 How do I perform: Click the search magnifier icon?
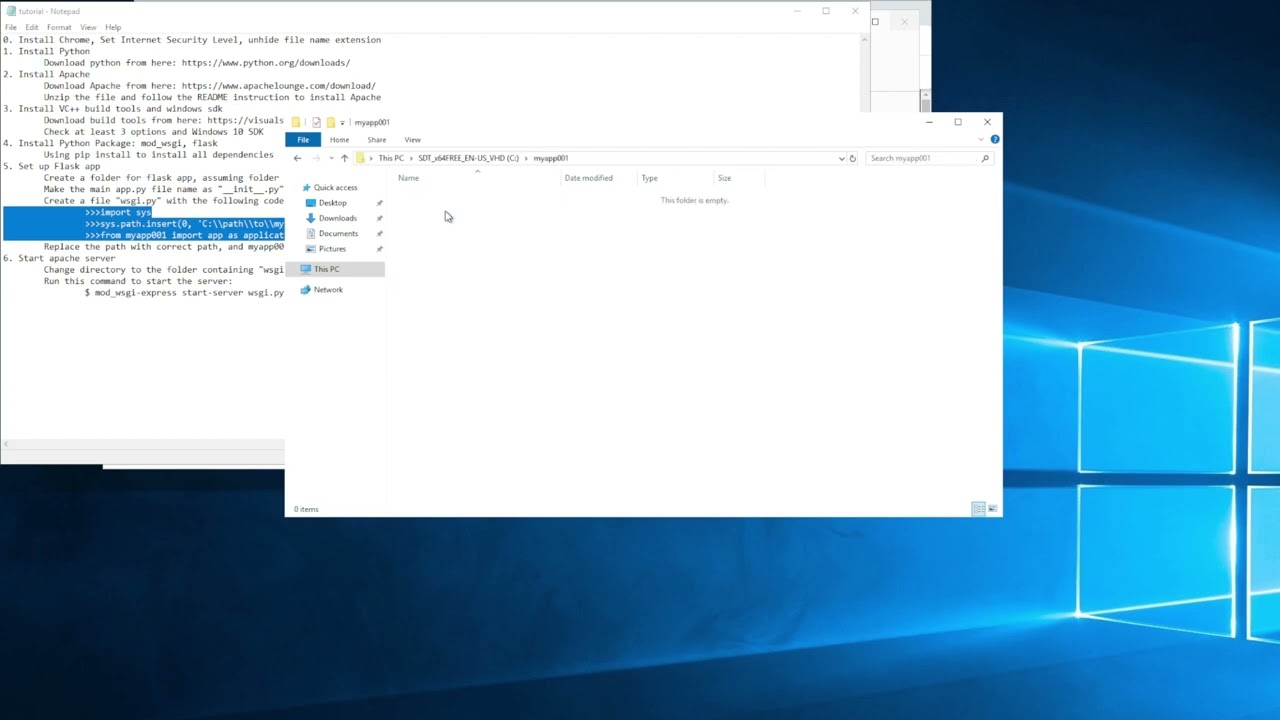985,158
